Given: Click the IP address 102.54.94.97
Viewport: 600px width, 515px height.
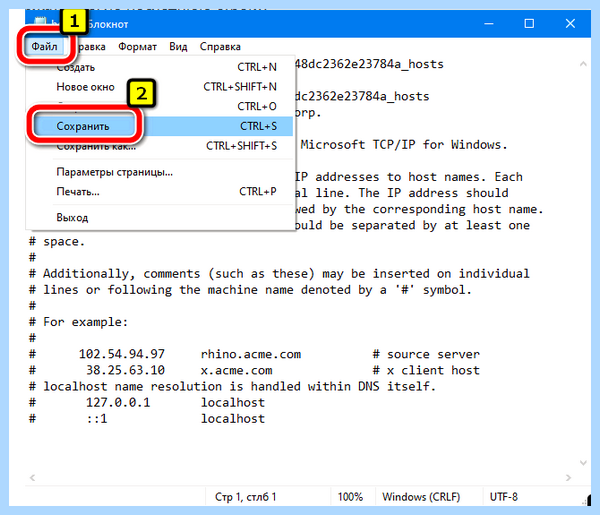Looking at the screenshot, I should point(122,354).
